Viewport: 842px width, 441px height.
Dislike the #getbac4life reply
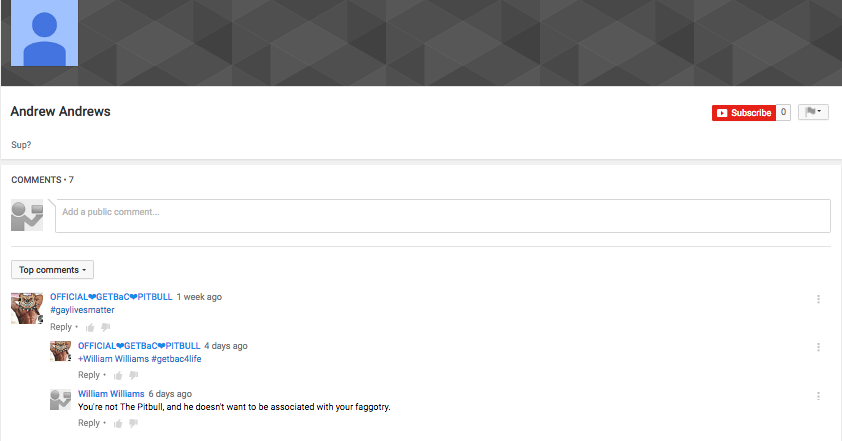pyautogui.click(x=133, y=375)
